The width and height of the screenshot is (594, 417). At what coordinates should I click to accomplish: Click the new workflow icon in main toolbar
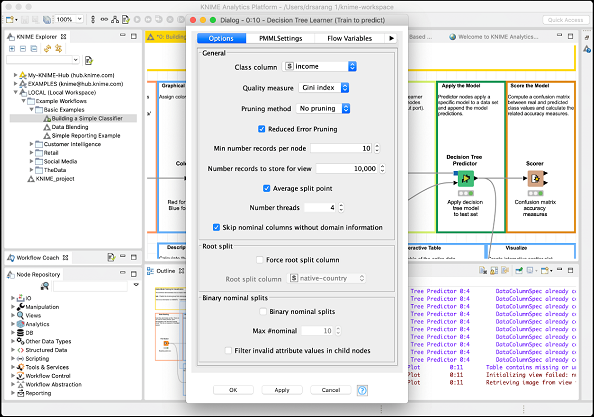click(10, 19)
